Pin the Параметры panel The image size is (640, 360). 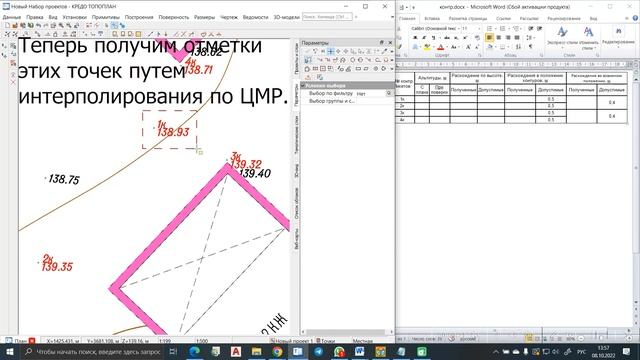click(382, 42)
